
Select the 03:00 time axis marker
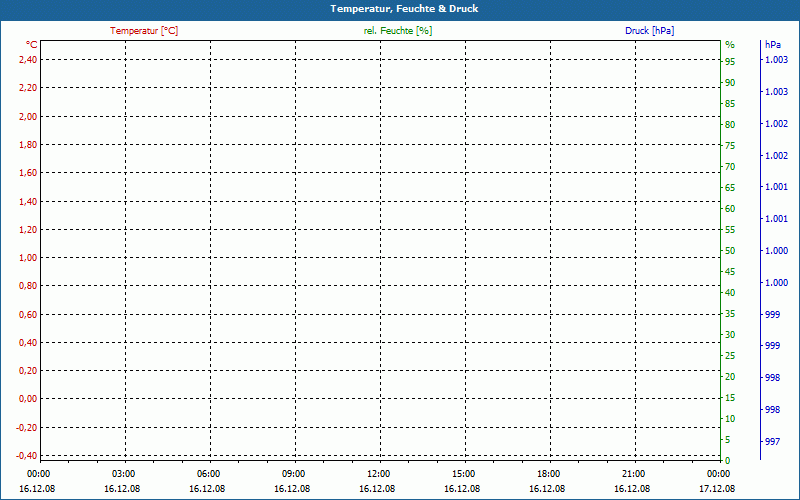(x=123, y=474)
